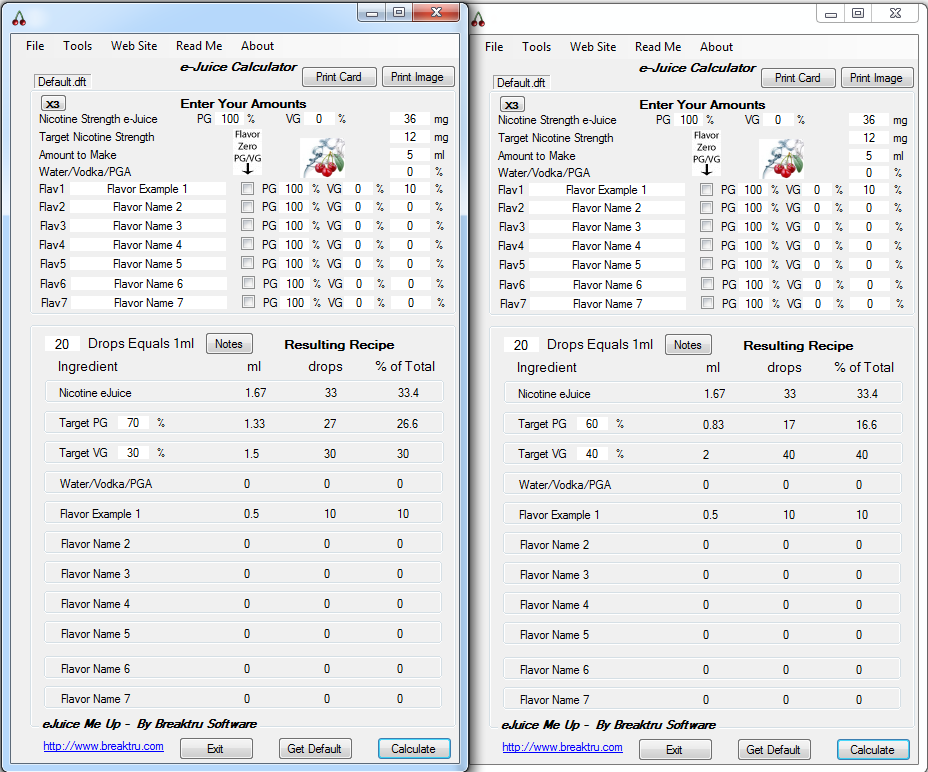Screen dimensions: 928x772
Task: Open Notes in left window
Action: pyautogui.click(x=229, y=344)
